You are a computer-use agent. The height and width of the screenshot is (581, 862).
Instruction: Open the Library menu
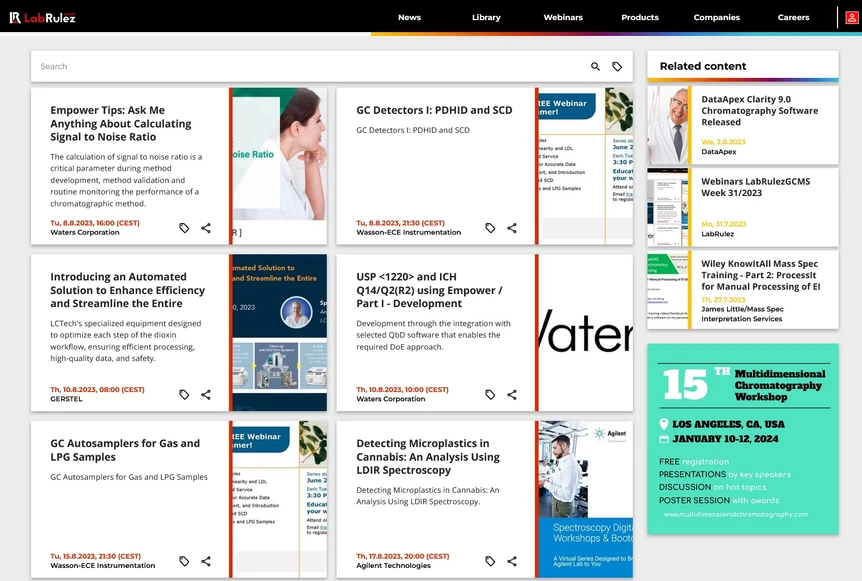[487, 18]
